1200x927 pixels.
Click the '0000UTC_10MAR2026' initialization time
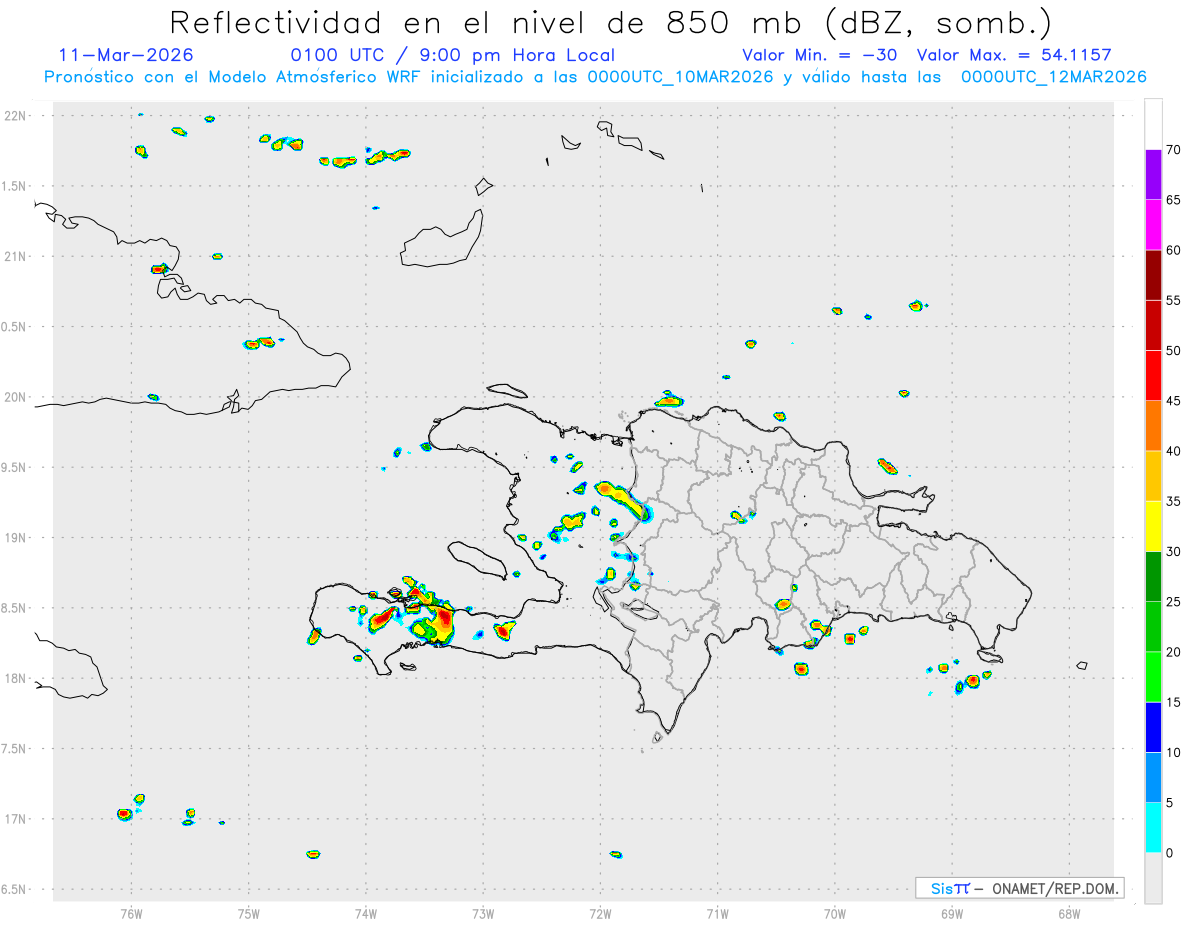(x=680, y=77)
